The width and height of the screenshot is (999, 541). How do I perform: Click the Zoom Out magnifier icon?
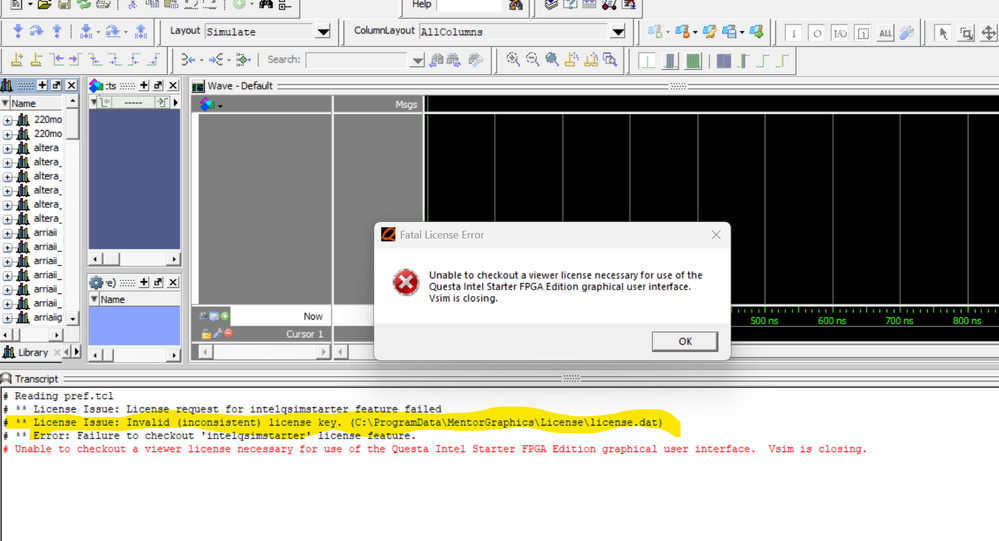532,60
